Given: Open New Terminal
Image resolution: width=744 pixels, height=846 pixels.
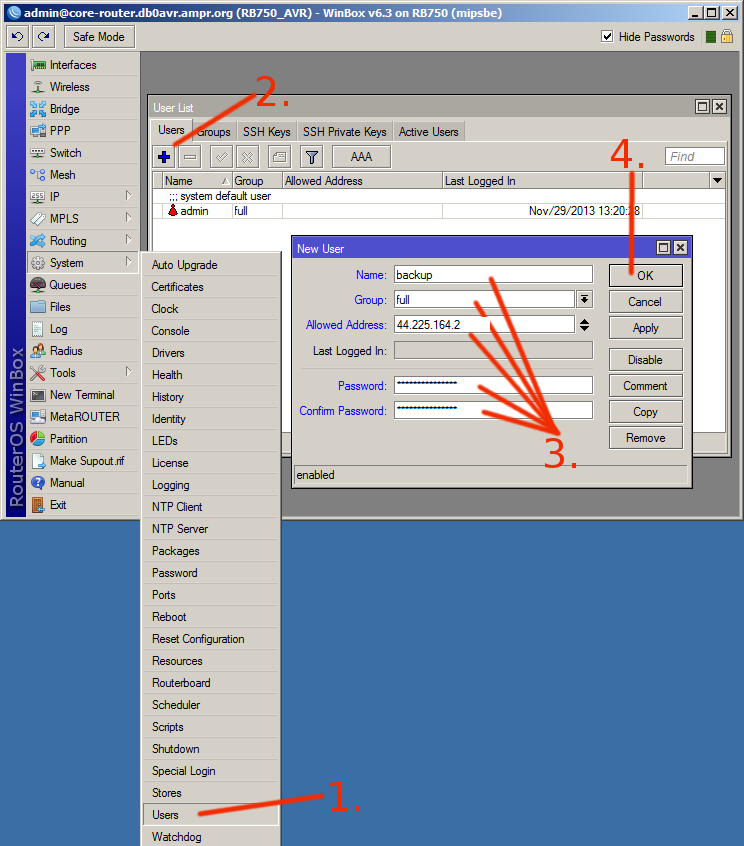Looking at the screenshot, I should (83, 395).
